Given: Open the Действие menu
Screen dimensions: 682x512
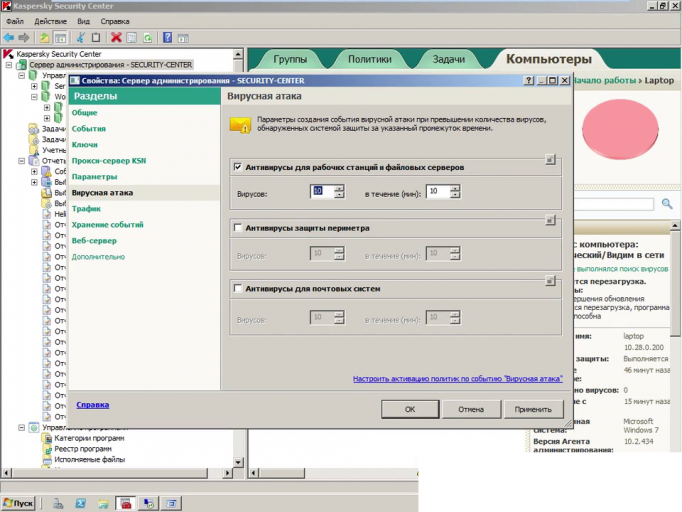Looking at the screenshot, I should [50, 21].
